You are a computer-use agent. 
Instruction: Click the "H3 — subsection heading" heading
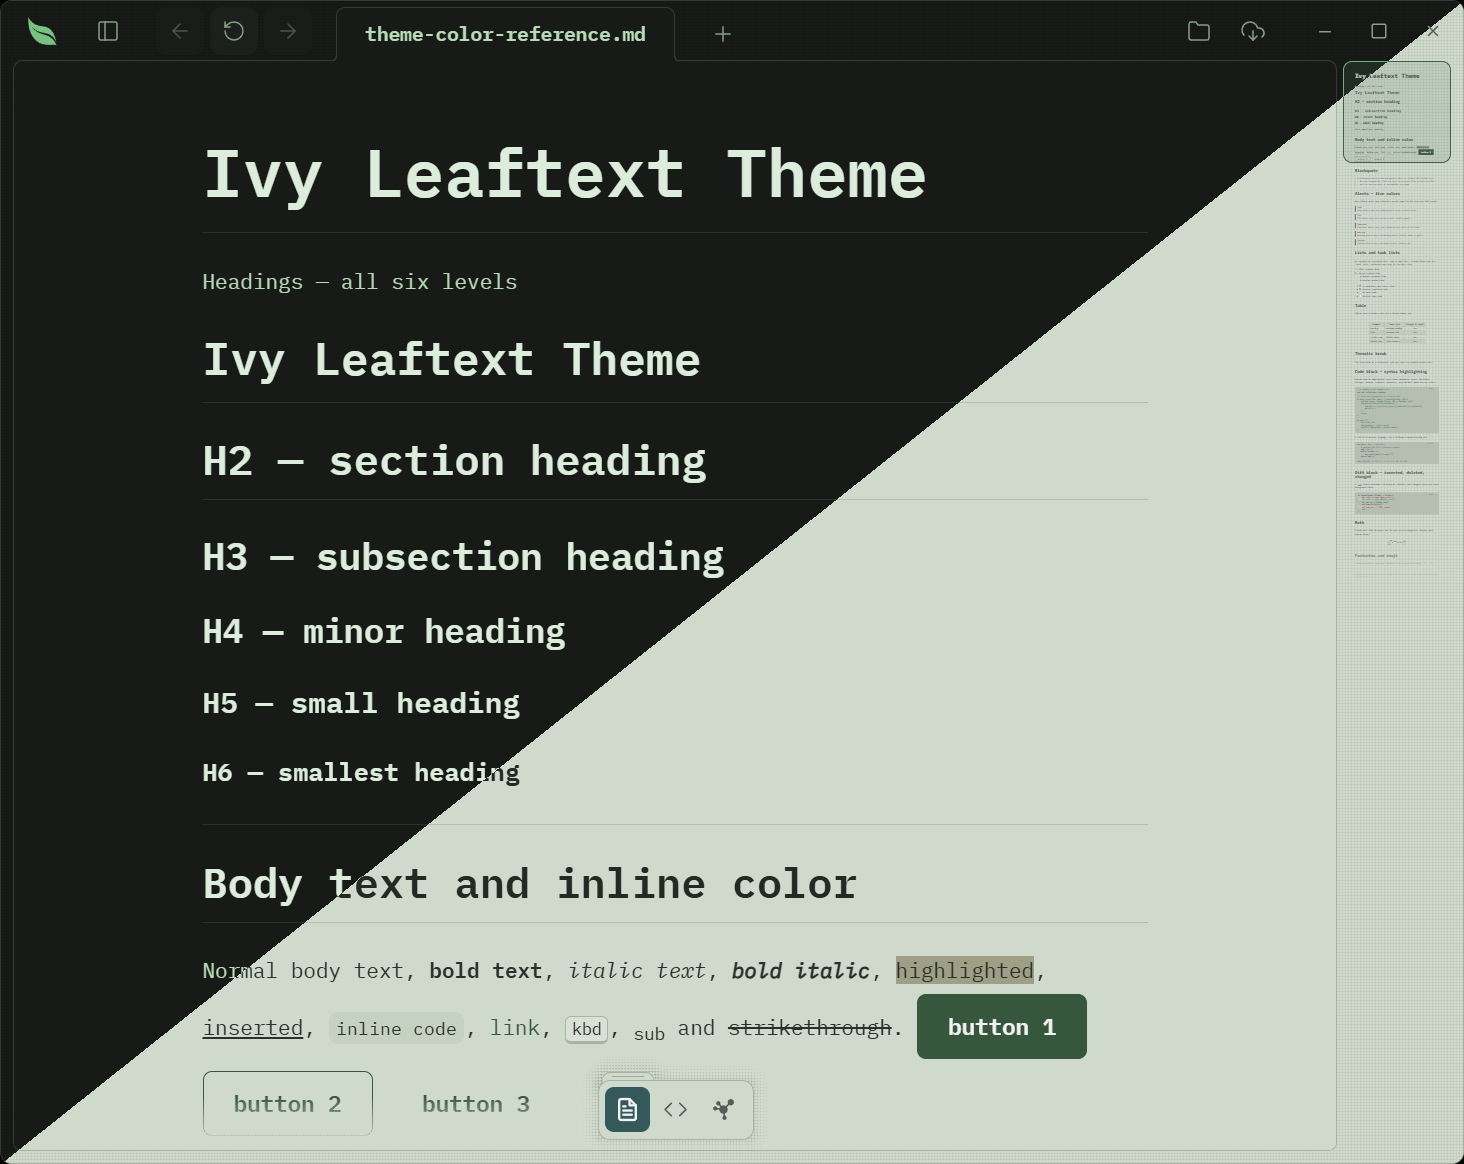point(463,557)
